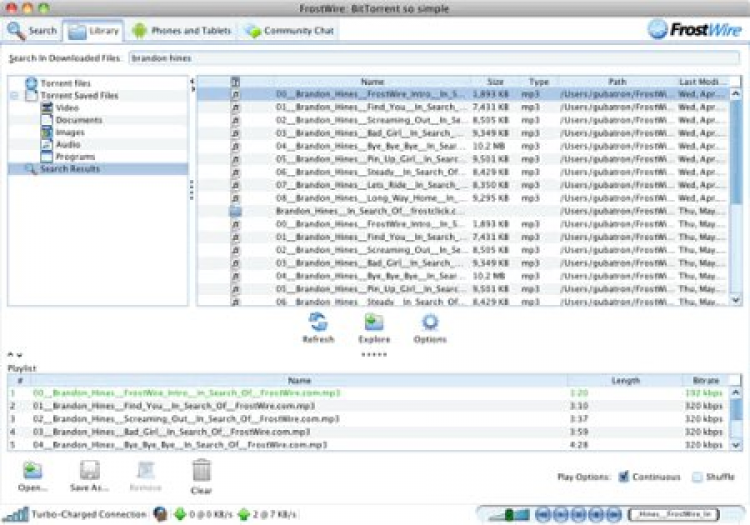Click the now-playing song progress display
750x525 pixels.
pos(673,514)
